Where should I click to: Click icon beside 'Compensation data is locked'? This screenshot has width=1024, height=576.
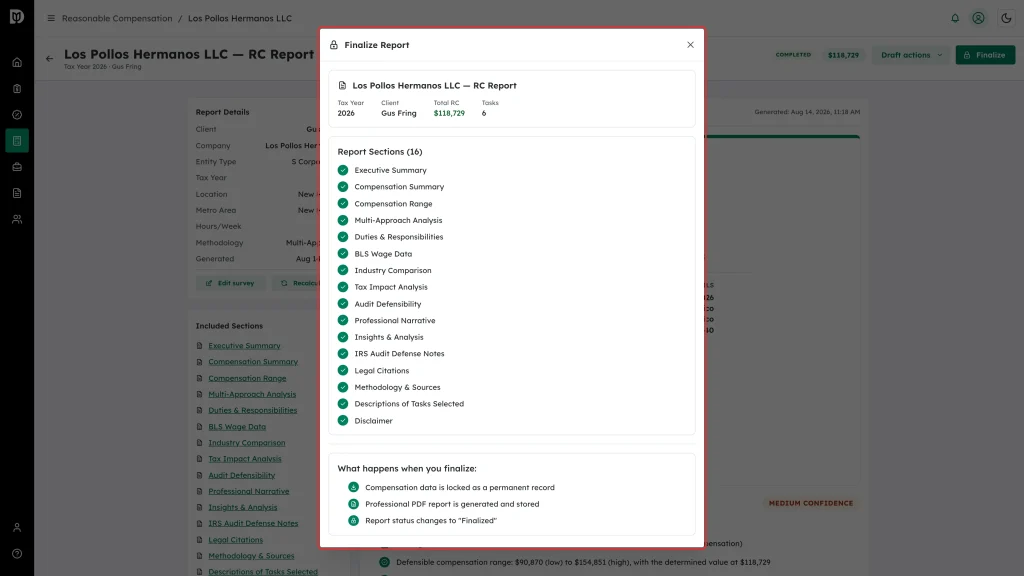tap(353, 487)
